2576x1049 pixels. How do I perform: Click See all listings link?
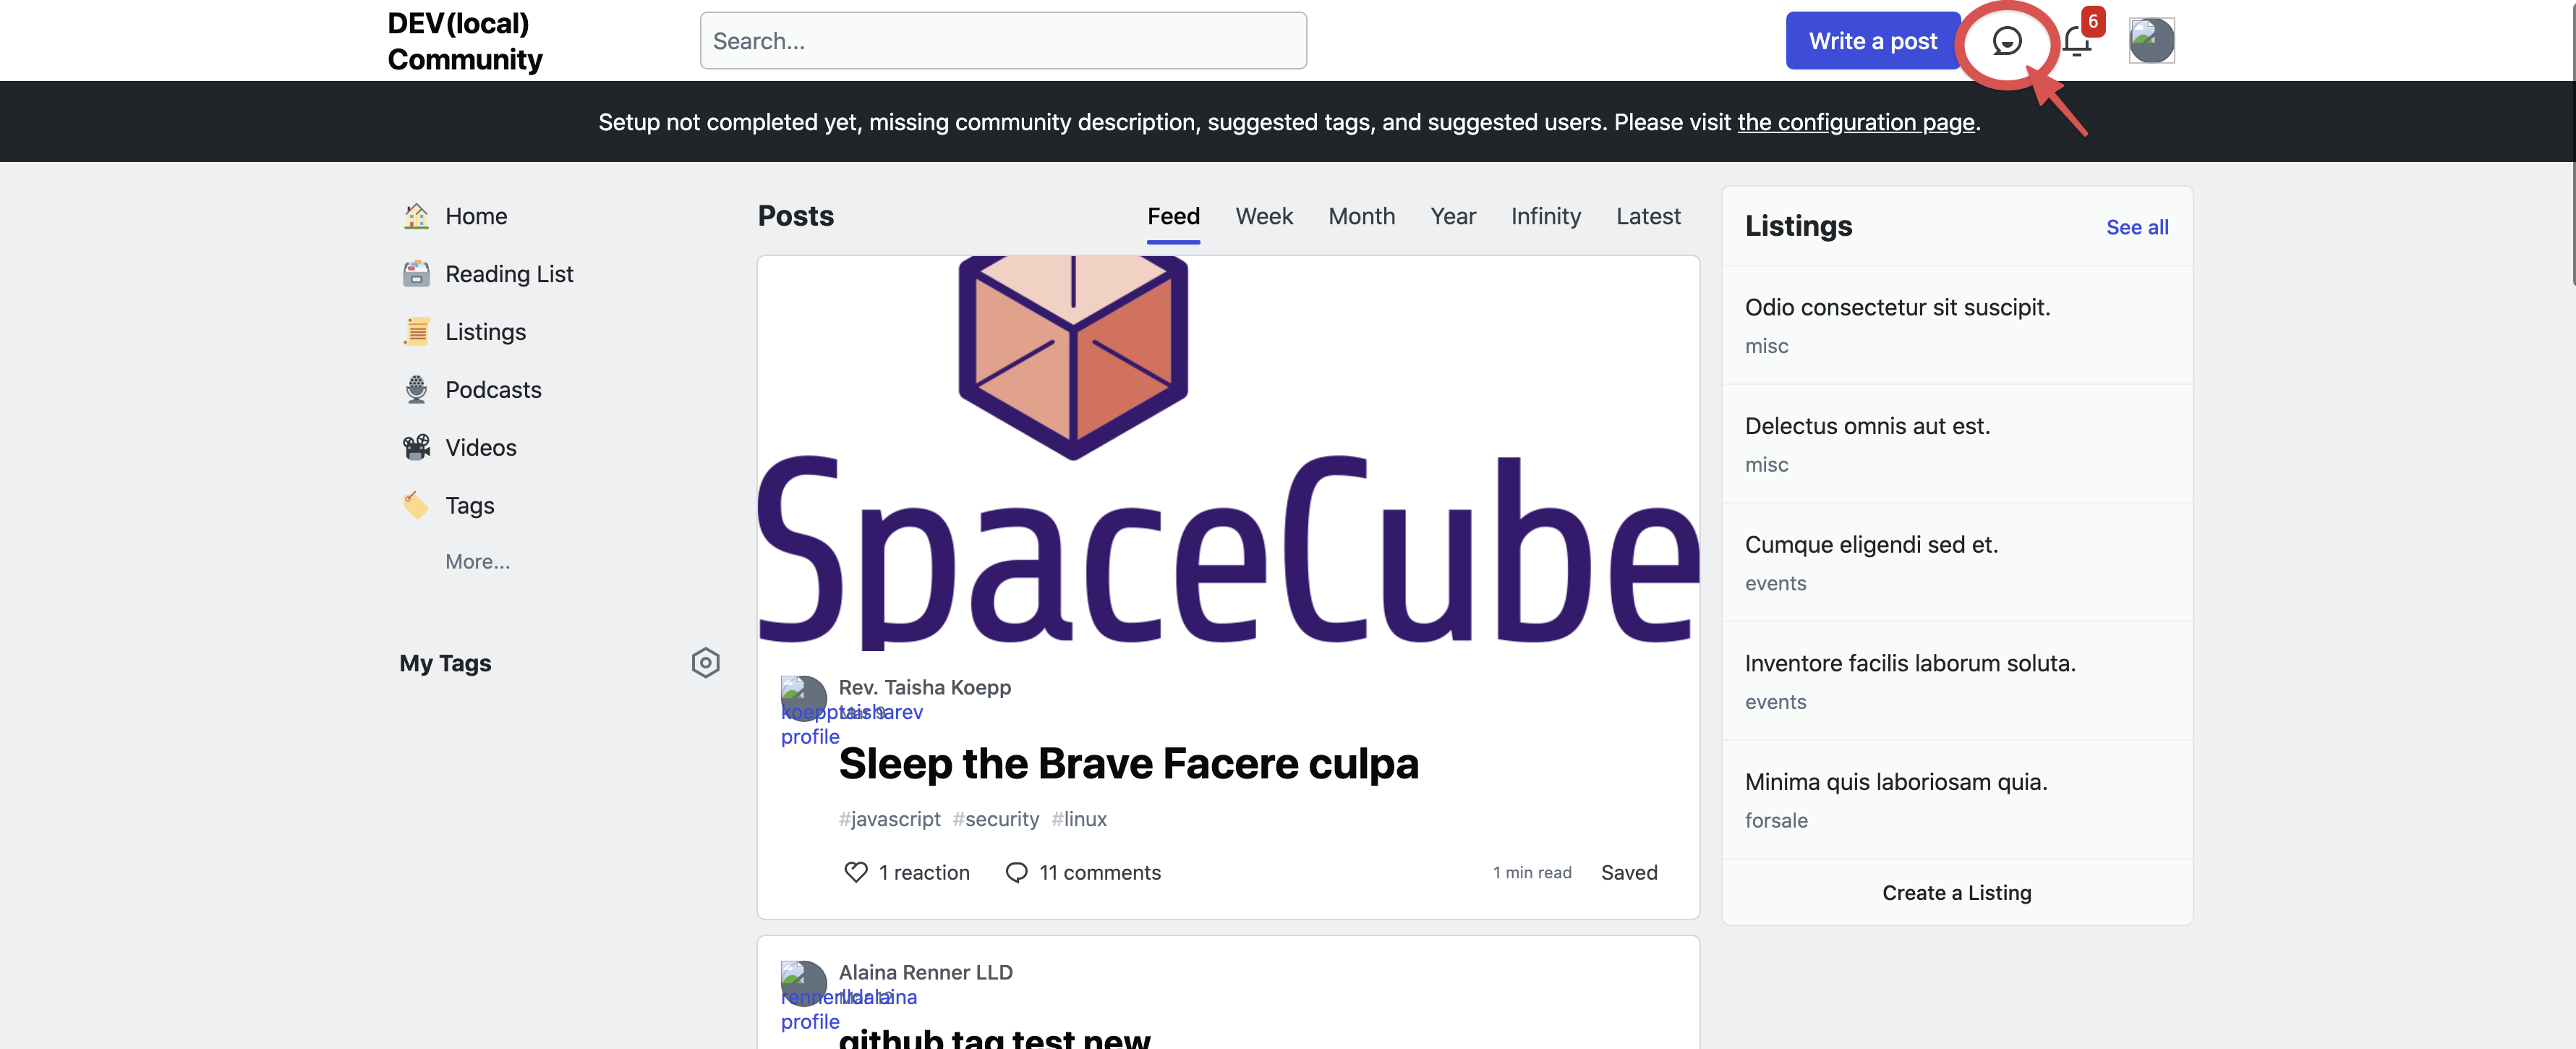coord(2136,227)
